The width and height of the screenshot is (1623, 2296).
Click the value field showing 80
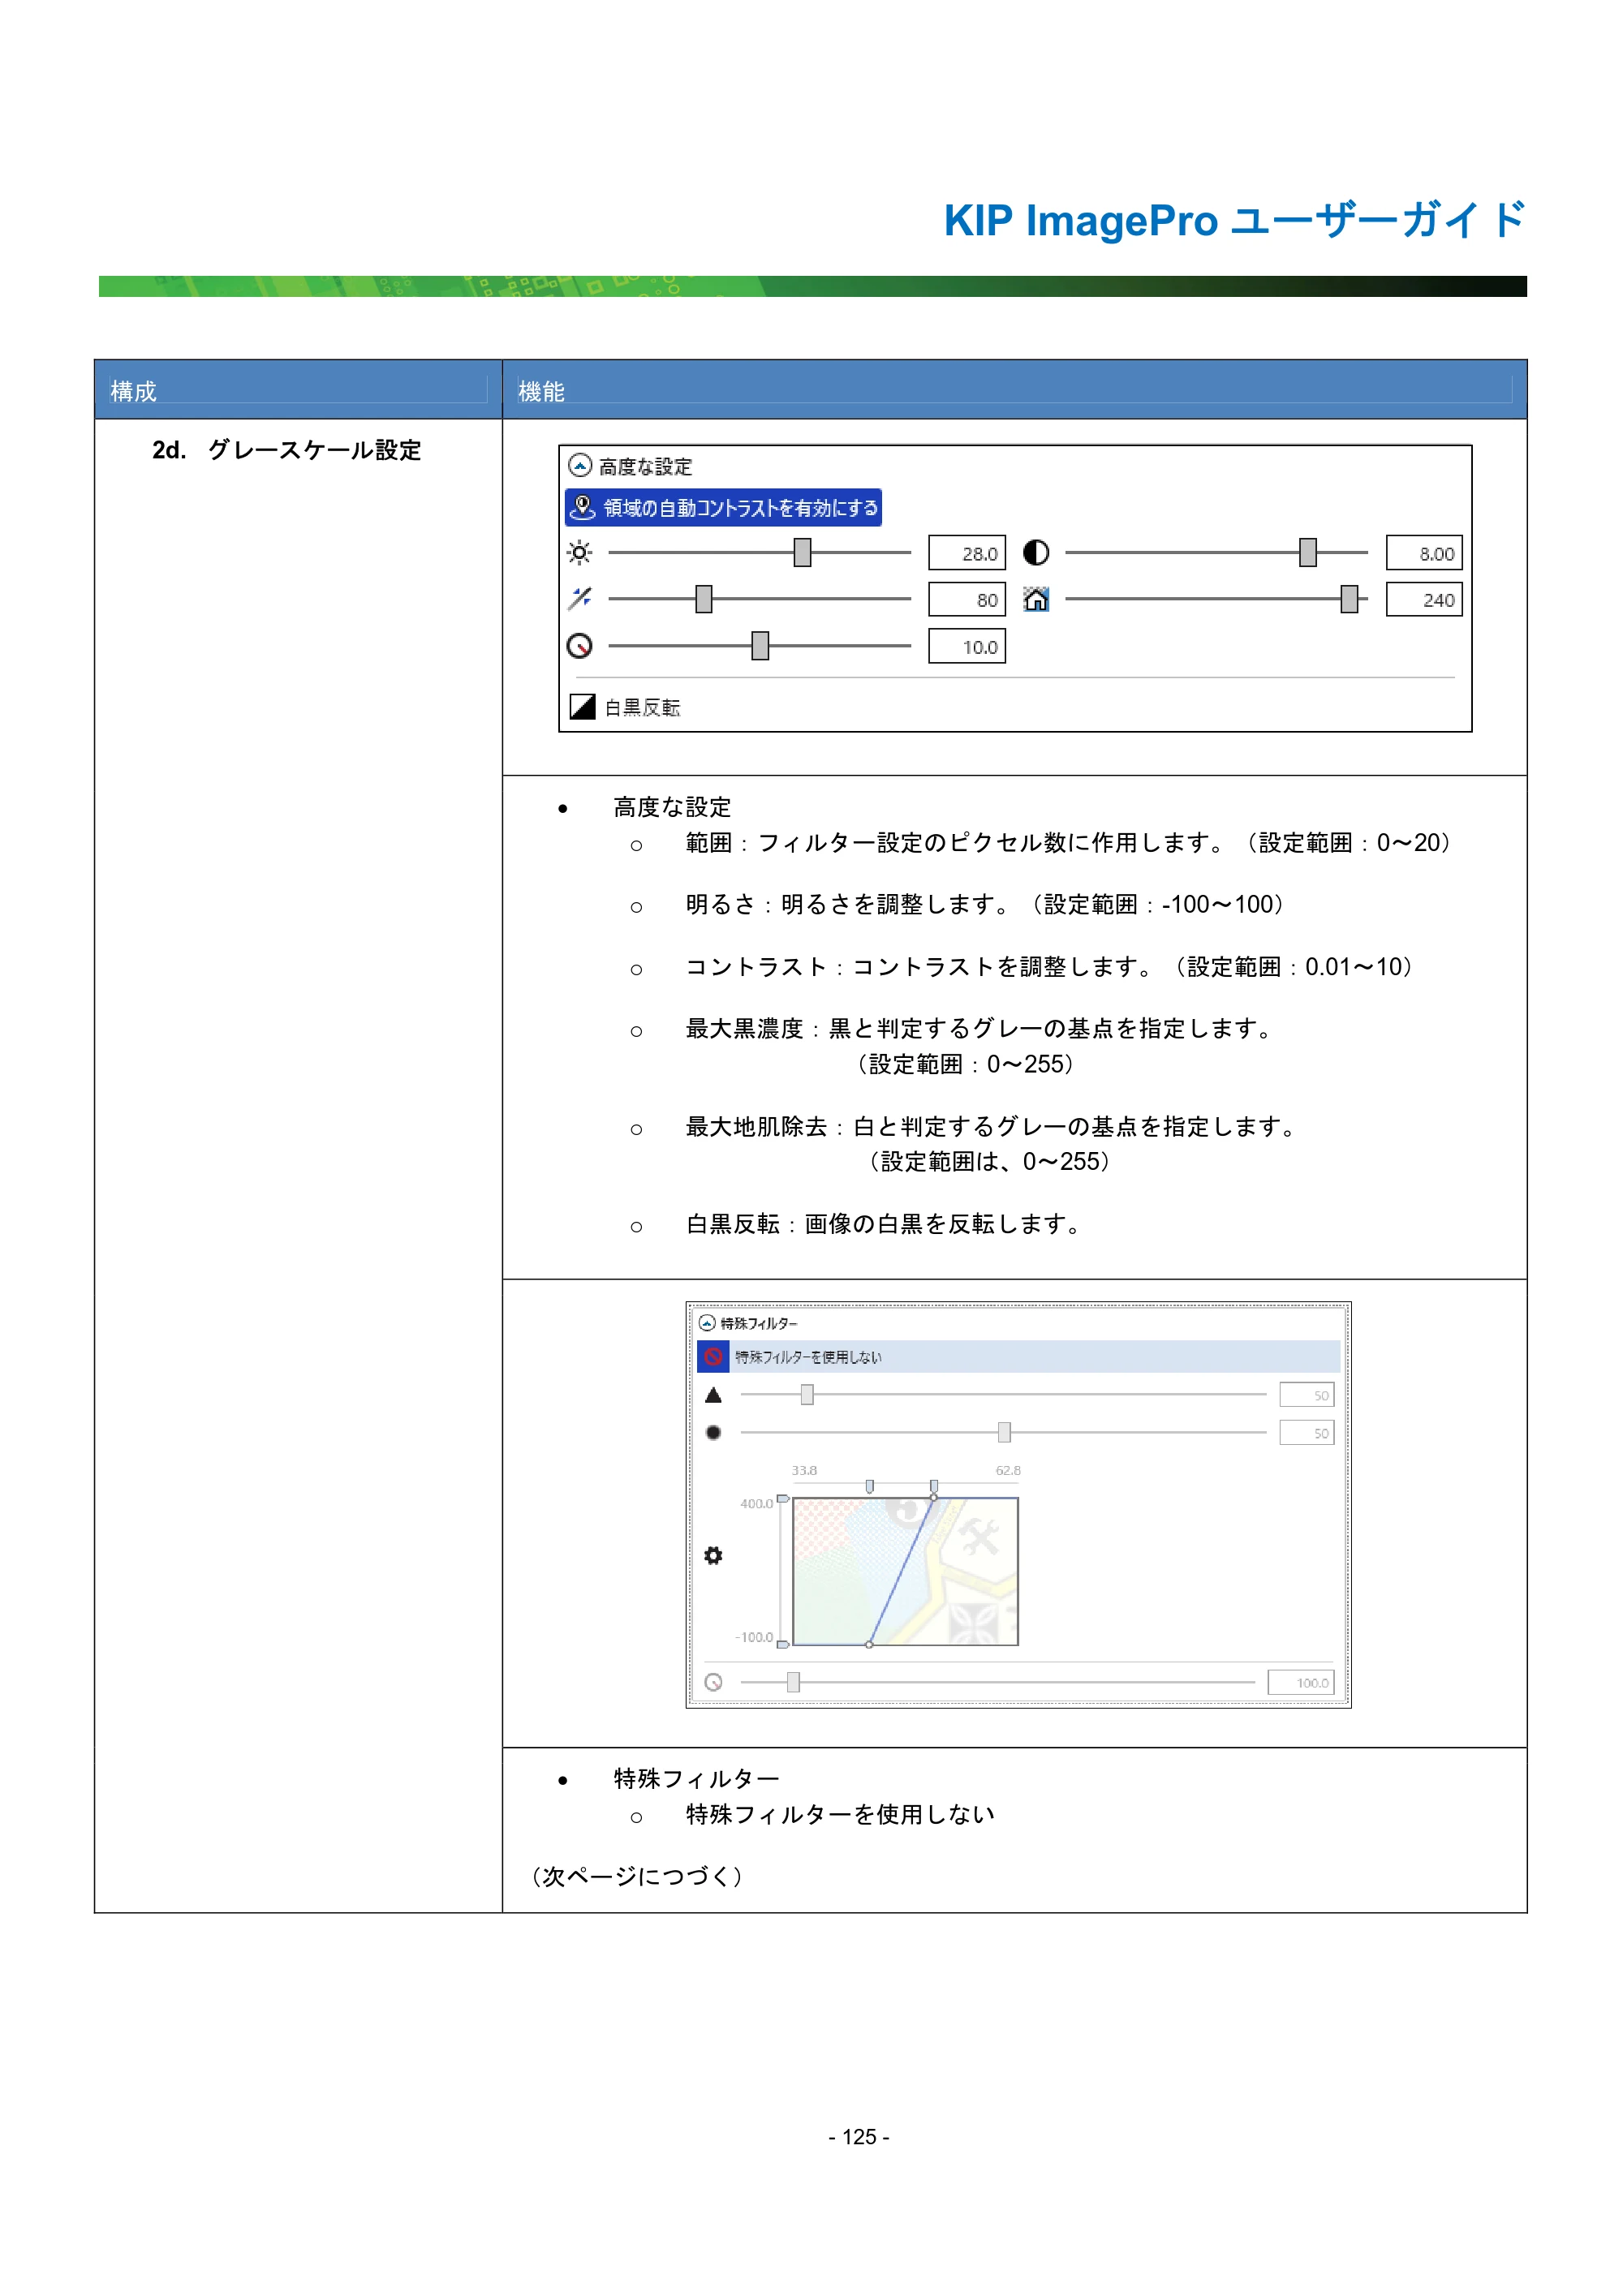pyautogui.click(x=967, y=600)
